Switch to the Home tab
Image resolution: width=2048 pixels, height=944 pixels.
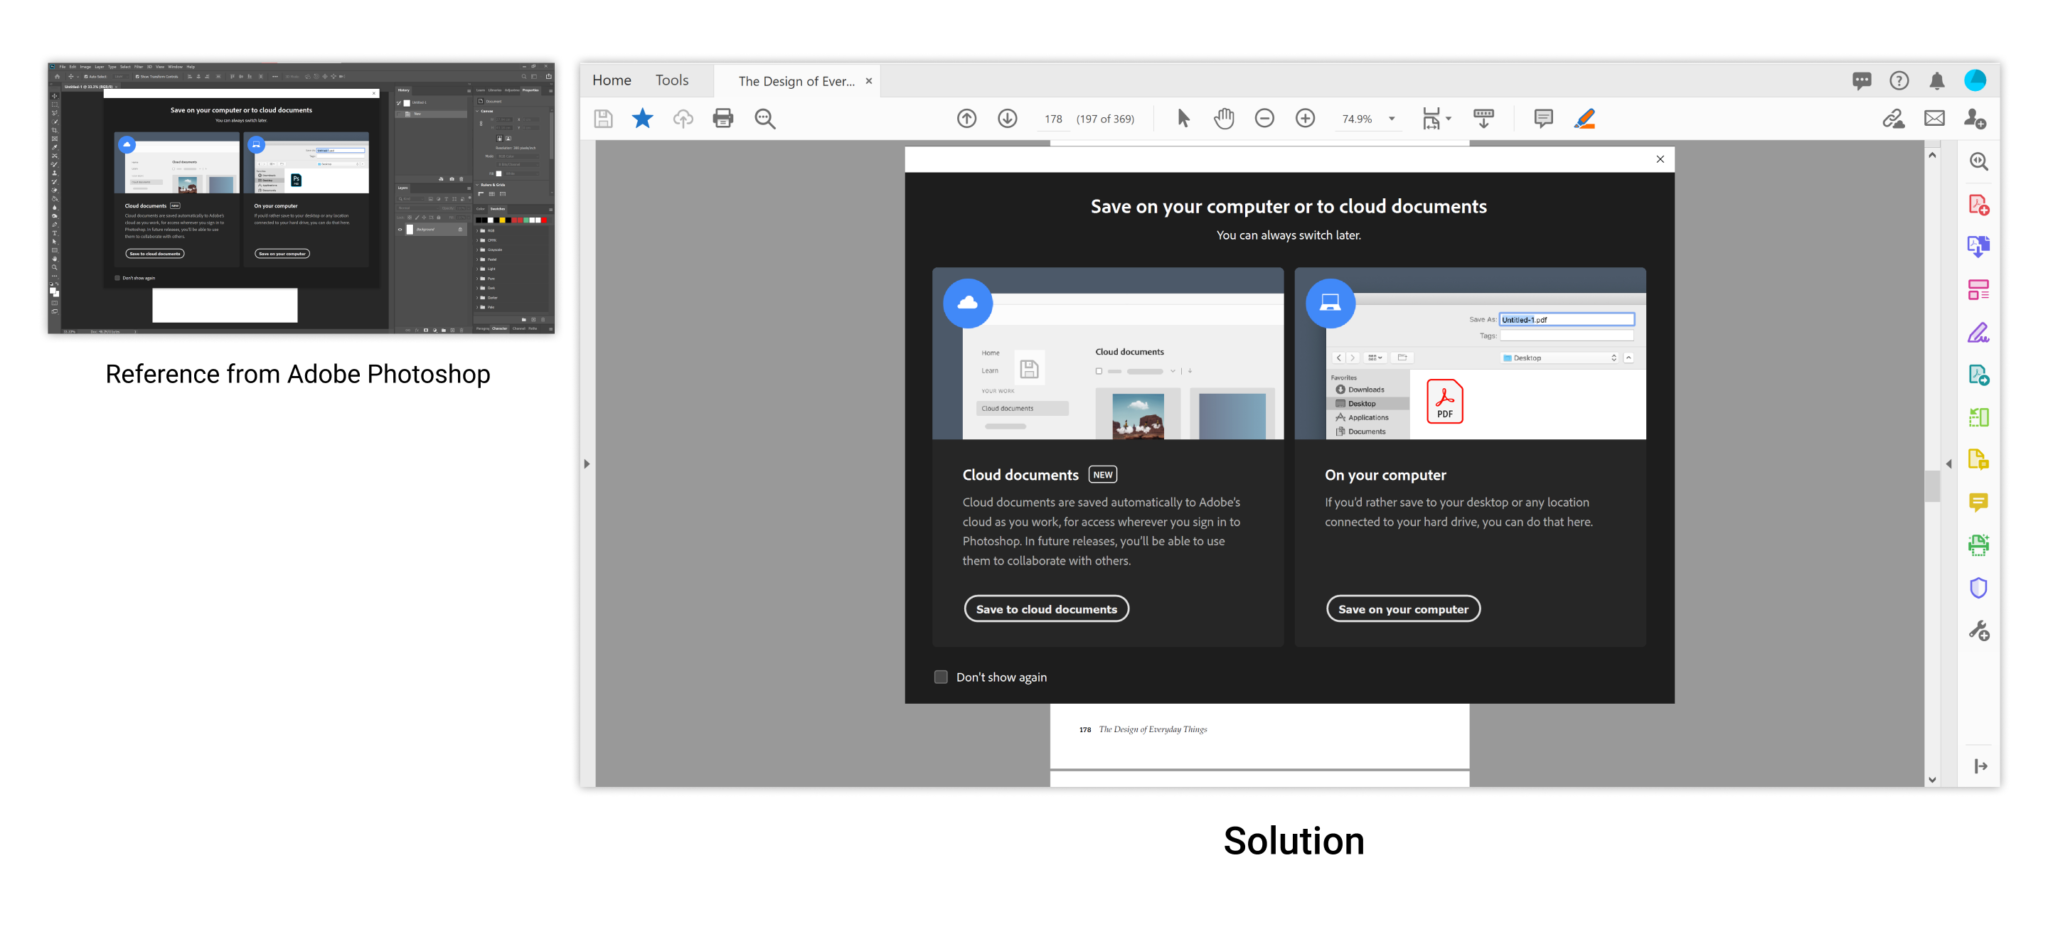tap(611, 80)
